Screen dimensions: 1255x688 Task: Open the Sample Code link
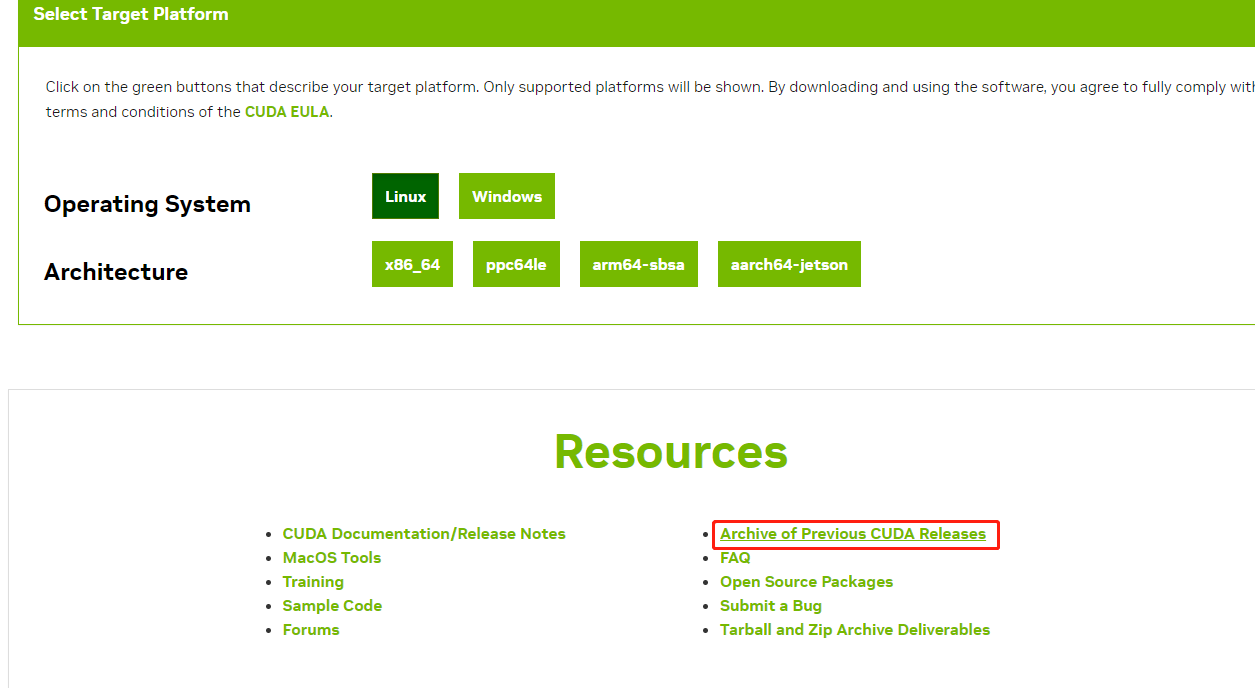click(x=332, y=606)
